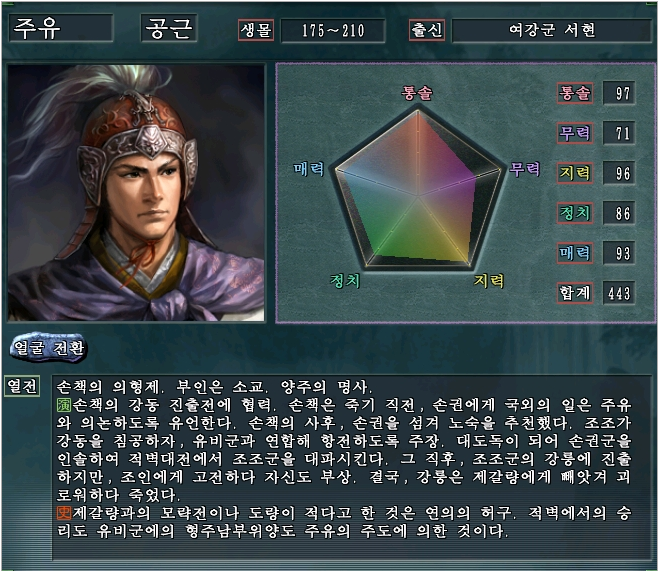The image size is (659, 571).
Task: Click the 생몰 lifespan label
Action: (256, 30)
